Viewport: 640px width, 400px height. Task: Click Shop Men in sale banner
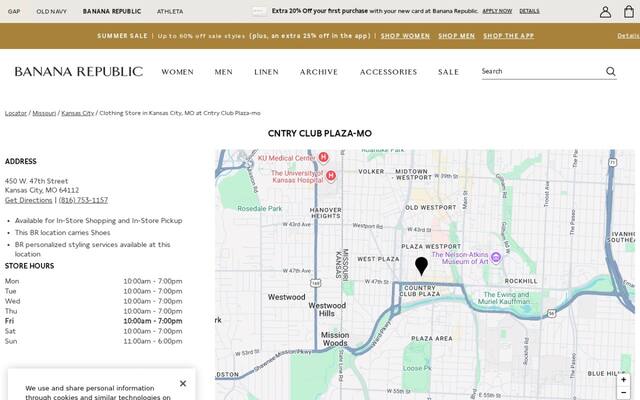click(x=457, y=36)
